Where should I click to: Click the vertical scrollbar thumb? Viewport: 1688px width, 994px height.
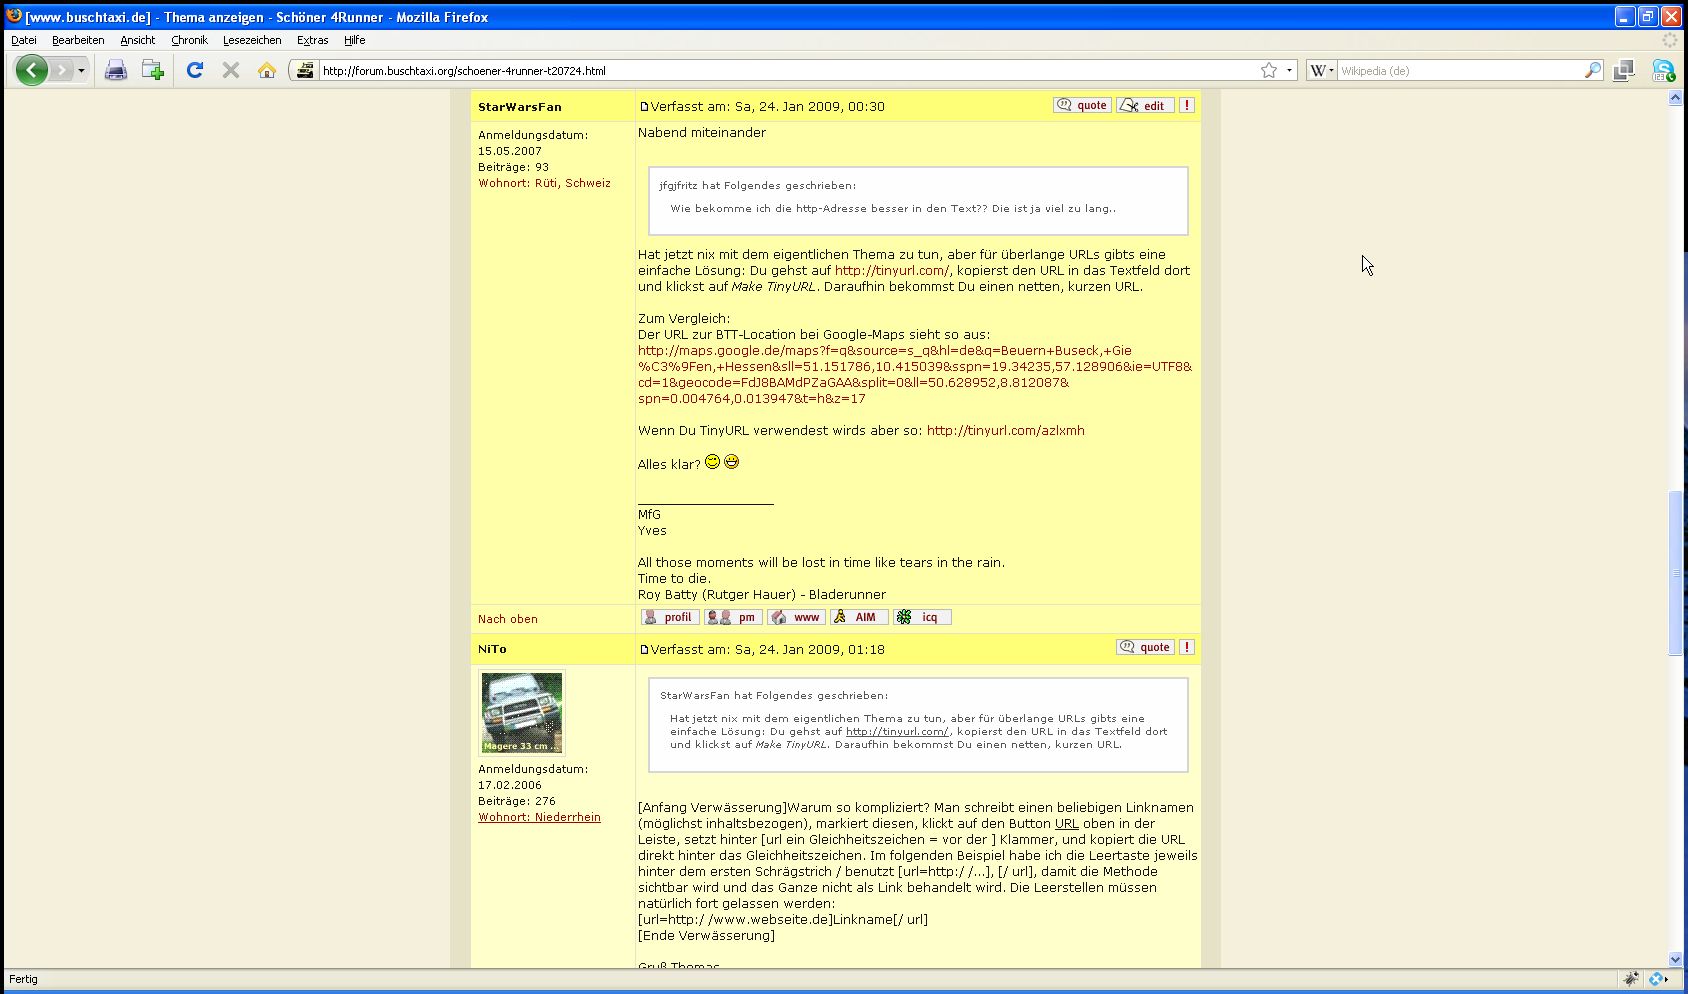coord(1675,573)
